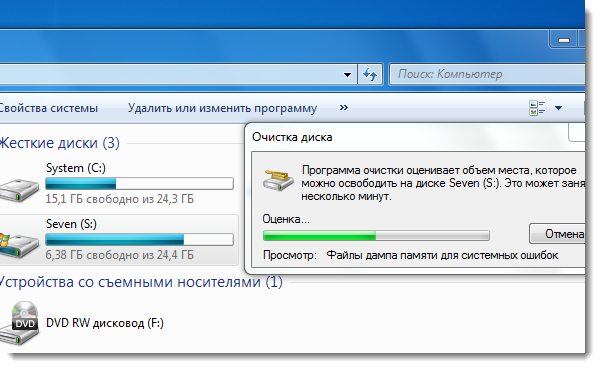The height and width of the screenshot is (368, 600).
Task: Click the change view icon in toolbar
Action: (537, 108)
